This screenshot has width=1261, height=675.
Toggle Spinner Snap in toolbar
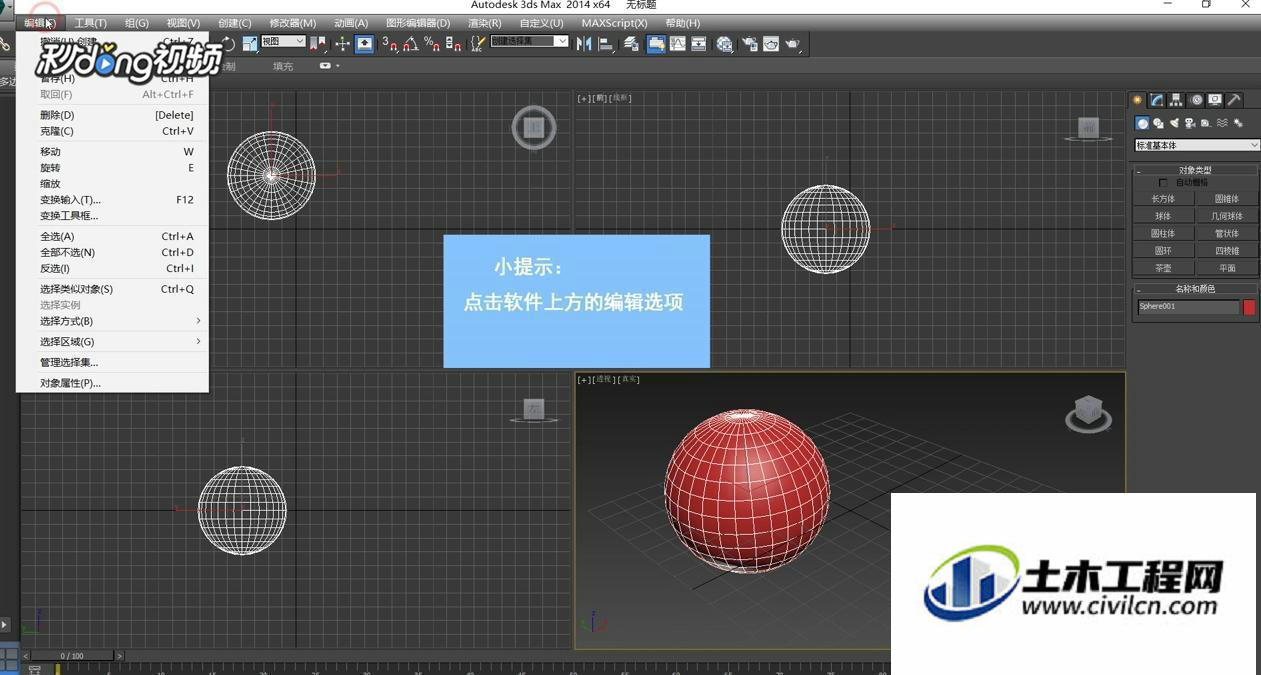(454, 43)
